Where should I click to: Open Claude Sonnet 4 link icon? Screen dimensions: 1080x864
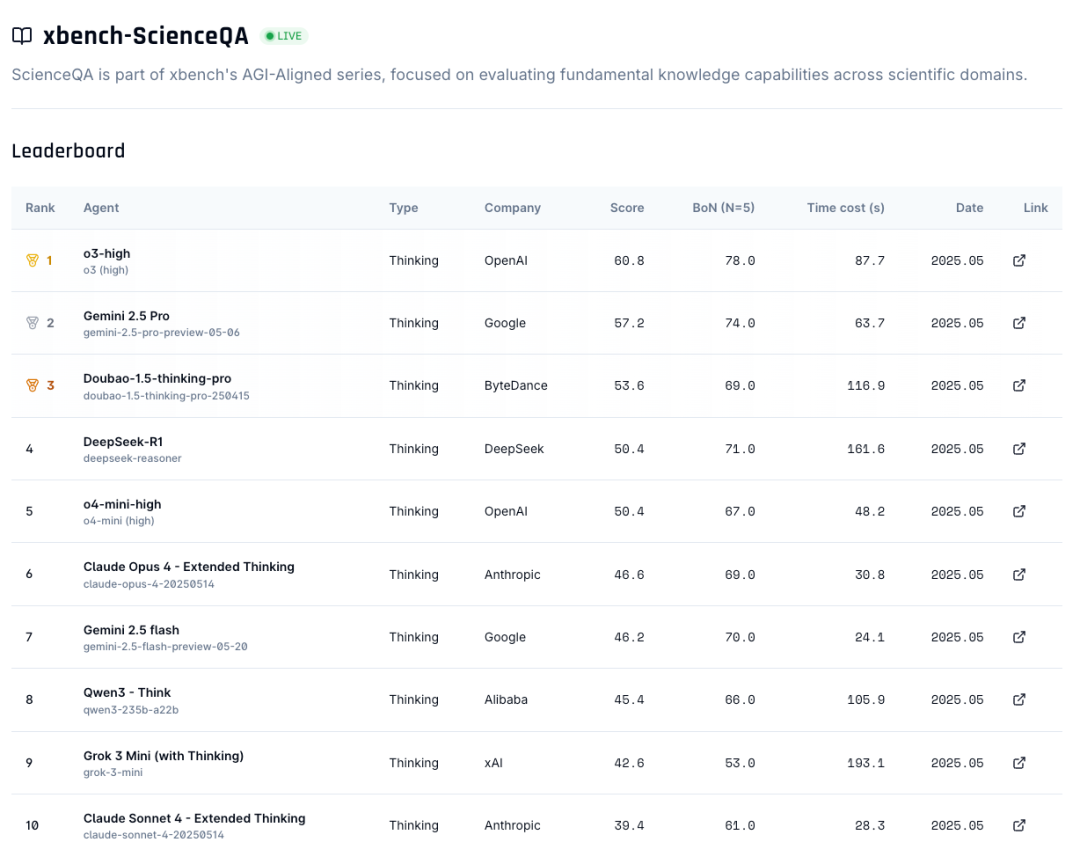(x=1019, y=825)
